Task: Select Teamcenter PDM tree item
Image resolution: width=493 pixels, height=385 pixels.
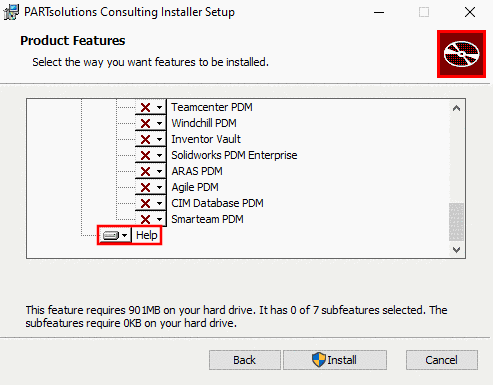Action: tap(212, 107)
